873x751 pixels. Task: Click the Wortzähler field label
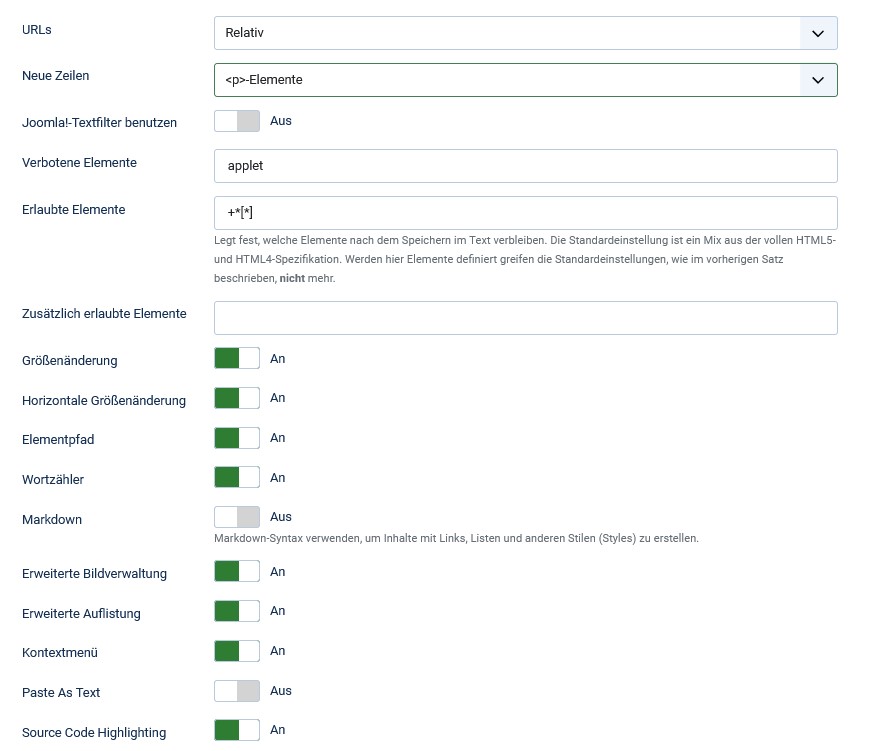53,480
